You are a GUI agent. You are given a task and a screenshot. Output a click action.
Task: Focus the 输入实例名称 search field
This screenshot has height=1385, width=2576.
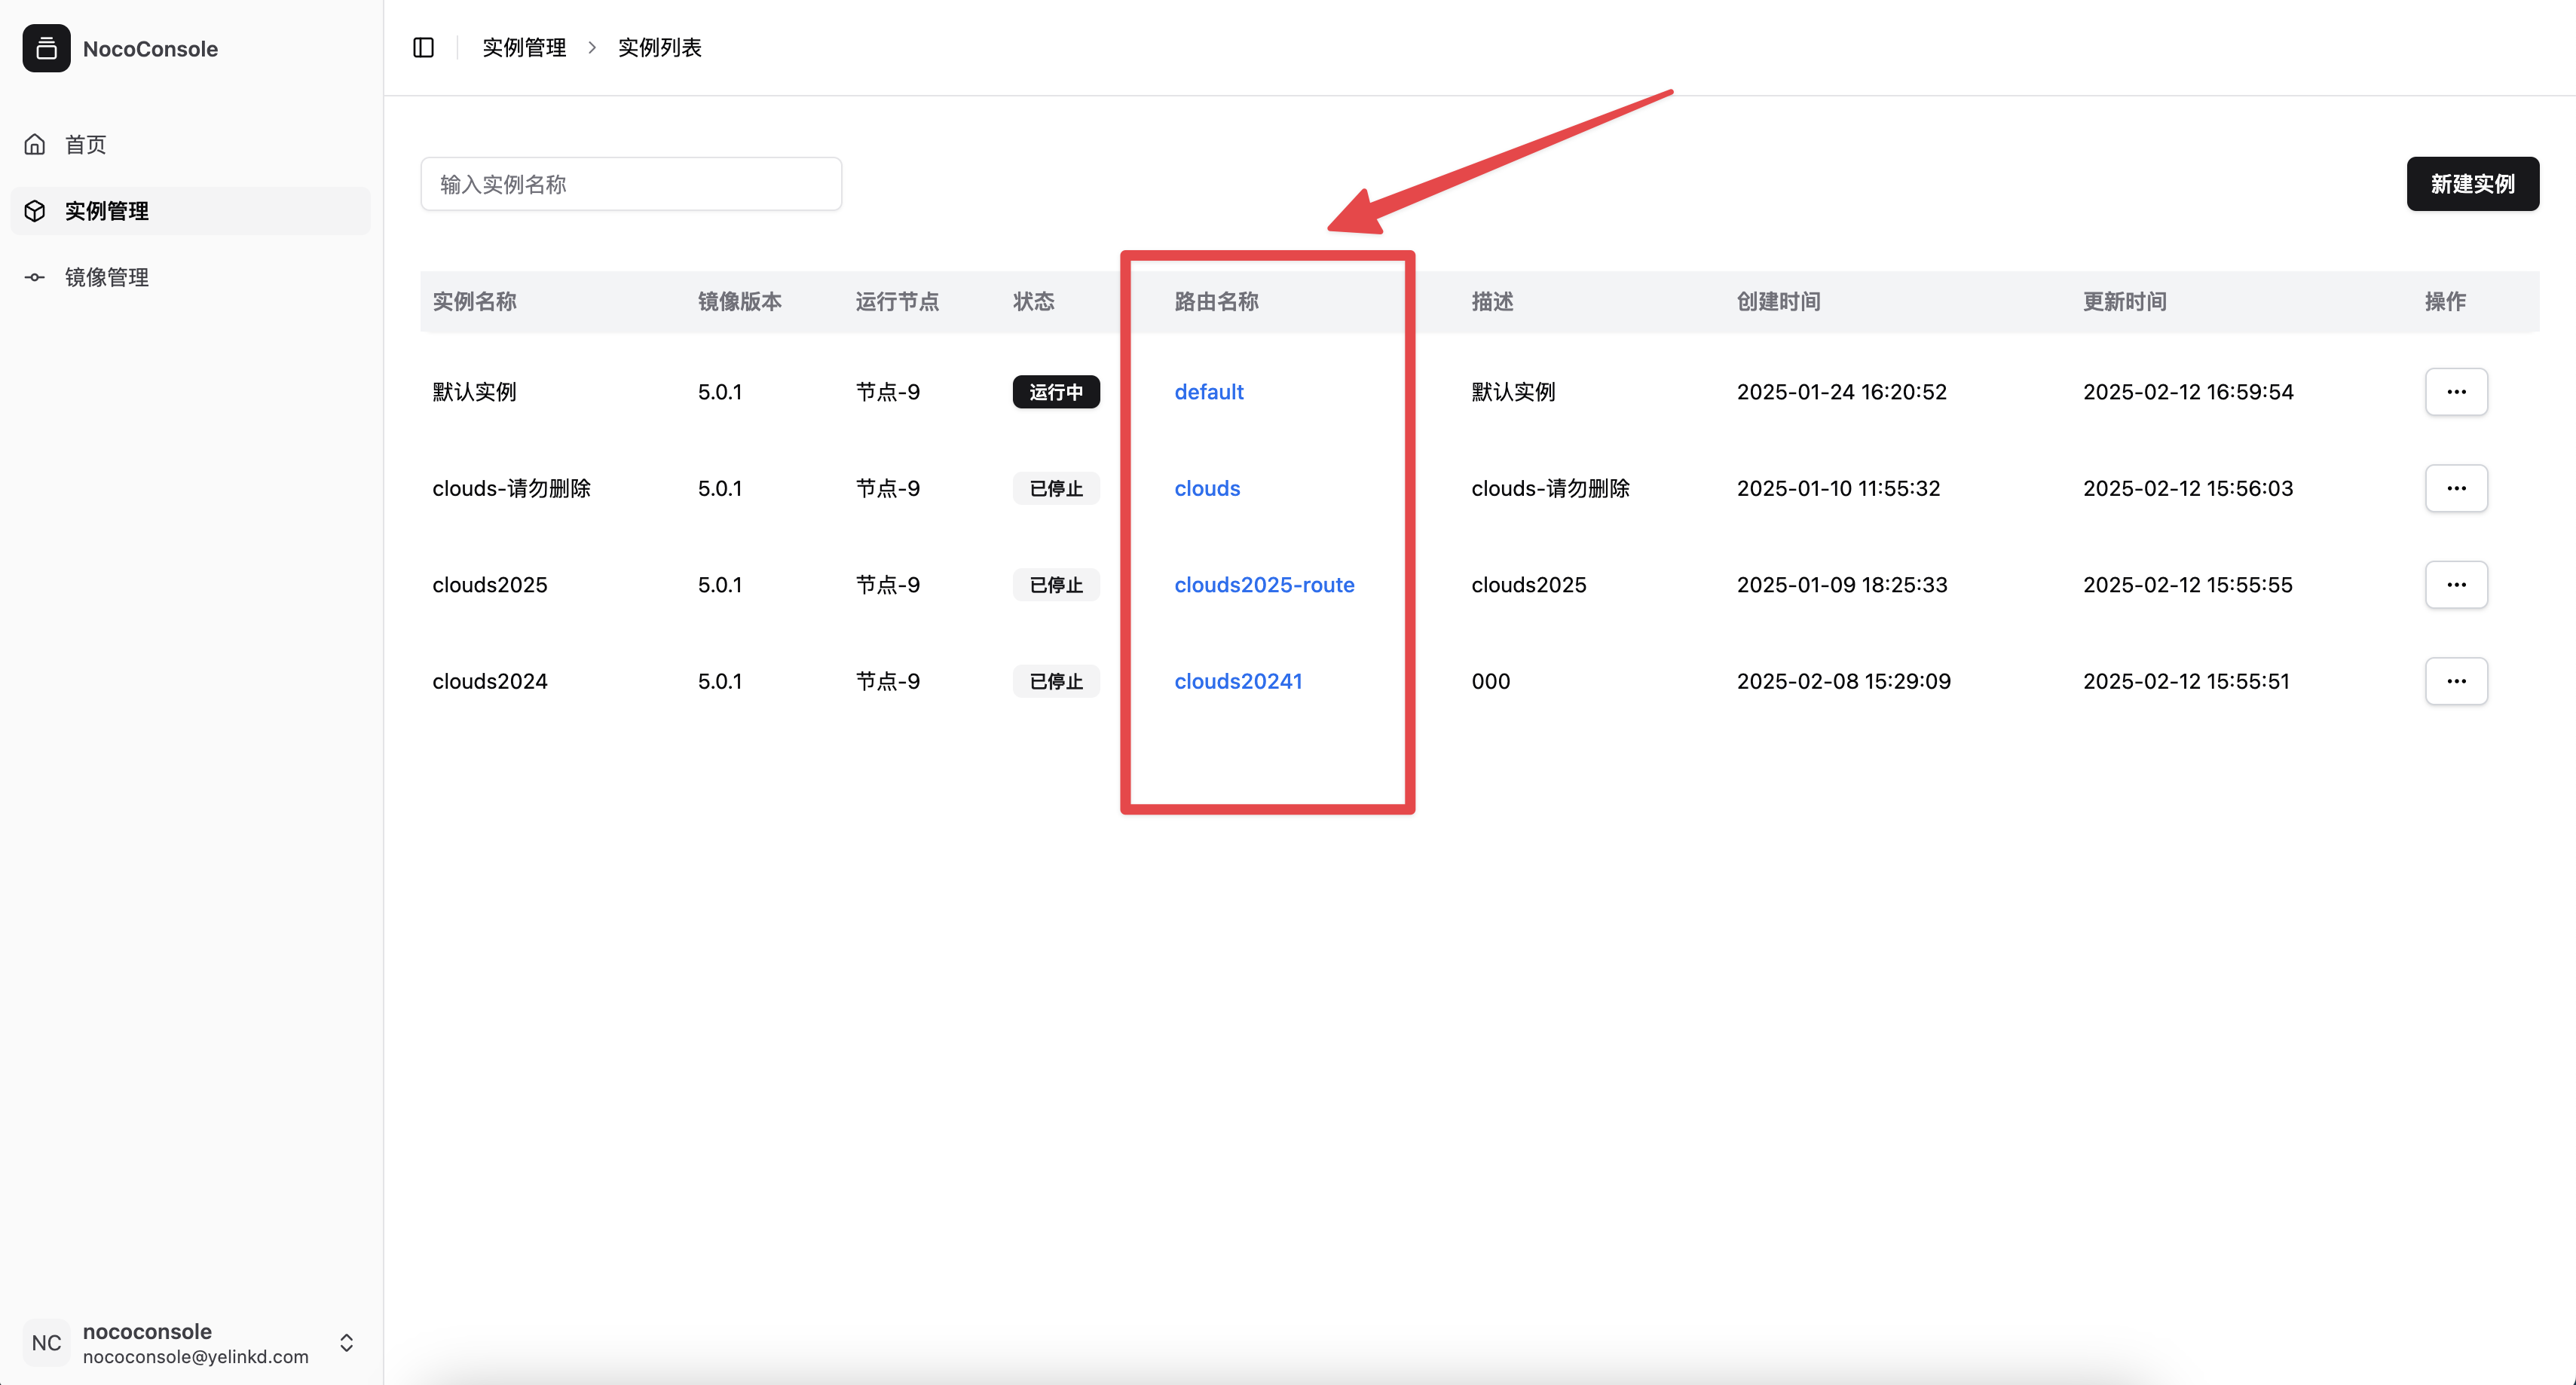coord(630,184)
